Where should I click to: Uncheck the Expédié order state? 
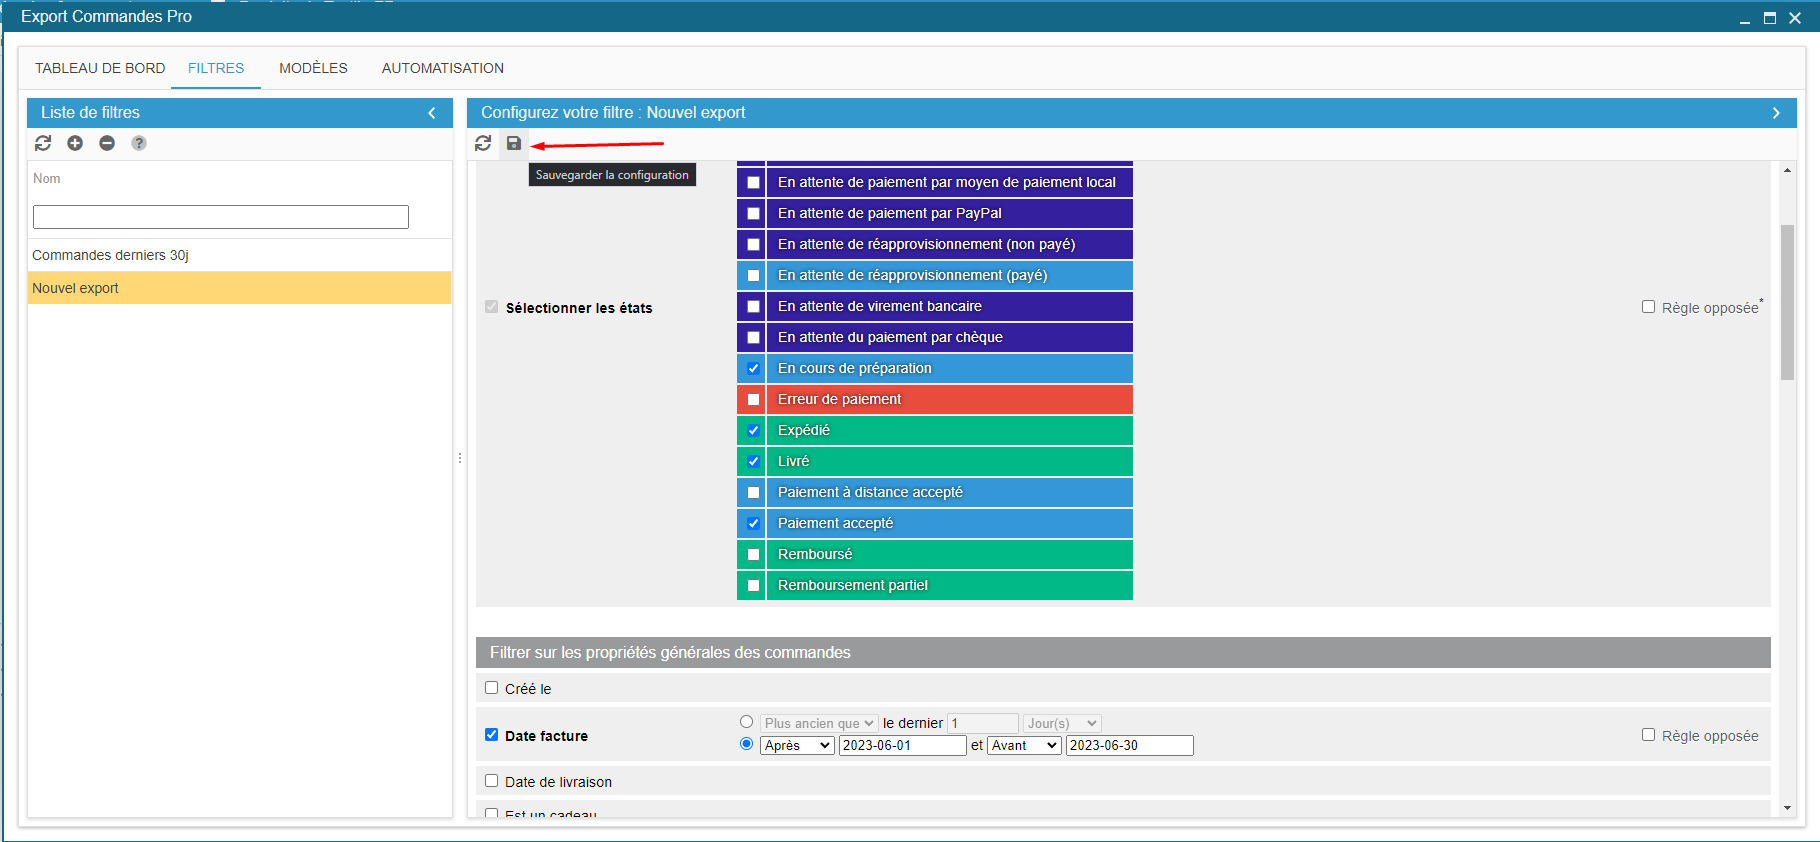[753, 431]
